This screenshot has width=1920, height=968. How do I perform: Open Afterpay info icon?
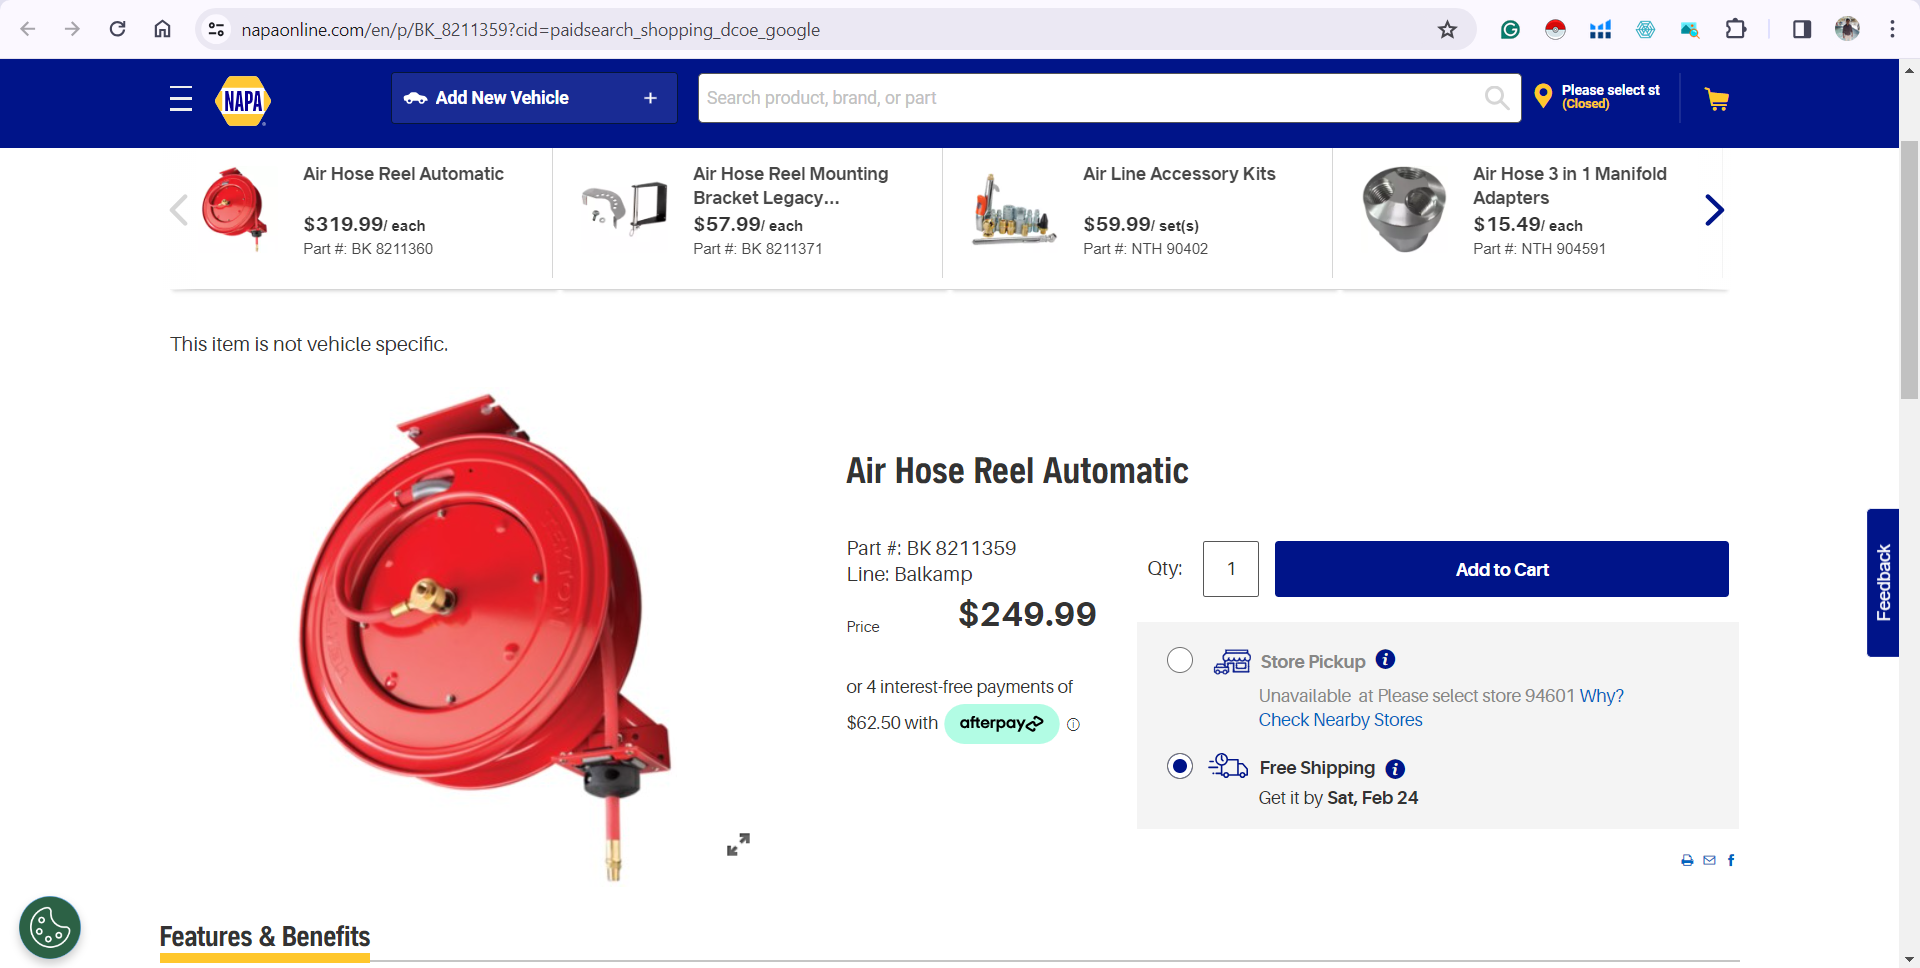pyautogui.click(x=1073, y=725)
